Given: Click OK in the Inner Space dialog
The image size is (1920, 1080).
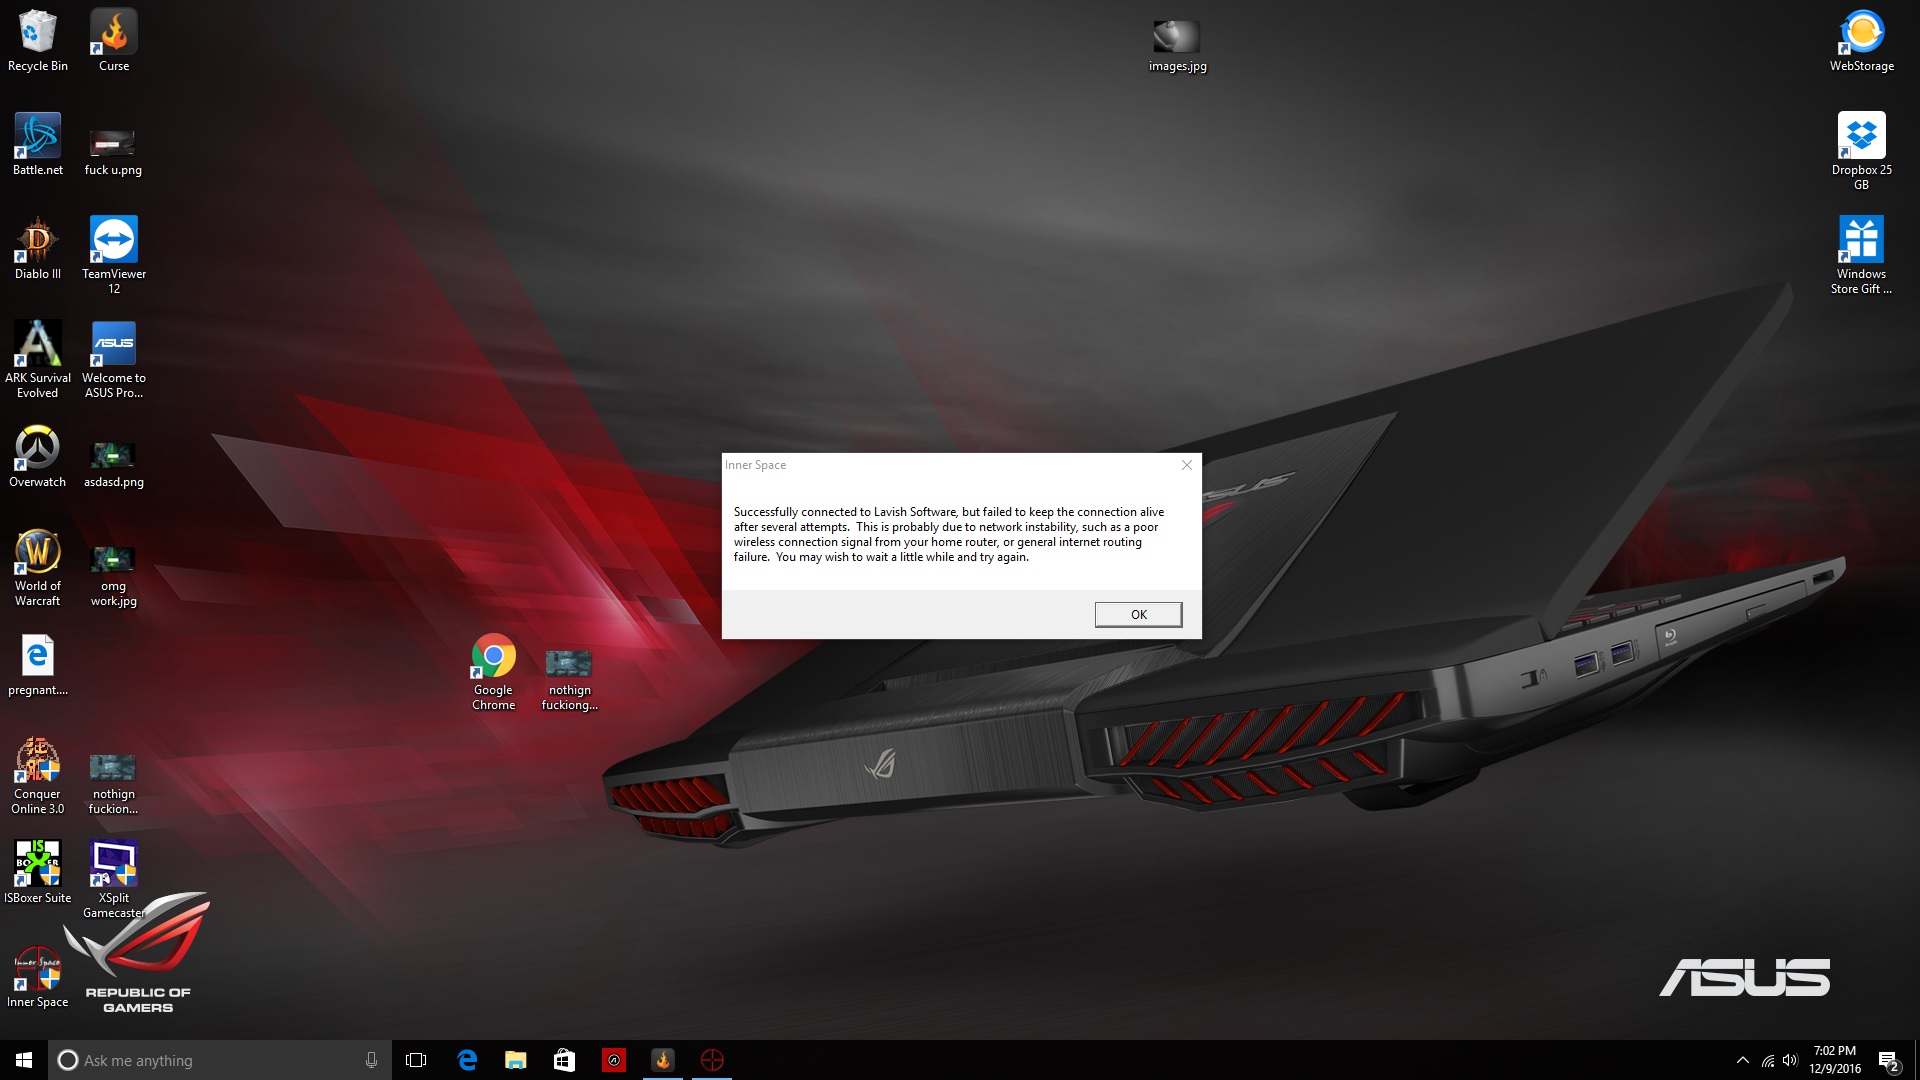Looking at the screenshot, I should pos(1138,614).
